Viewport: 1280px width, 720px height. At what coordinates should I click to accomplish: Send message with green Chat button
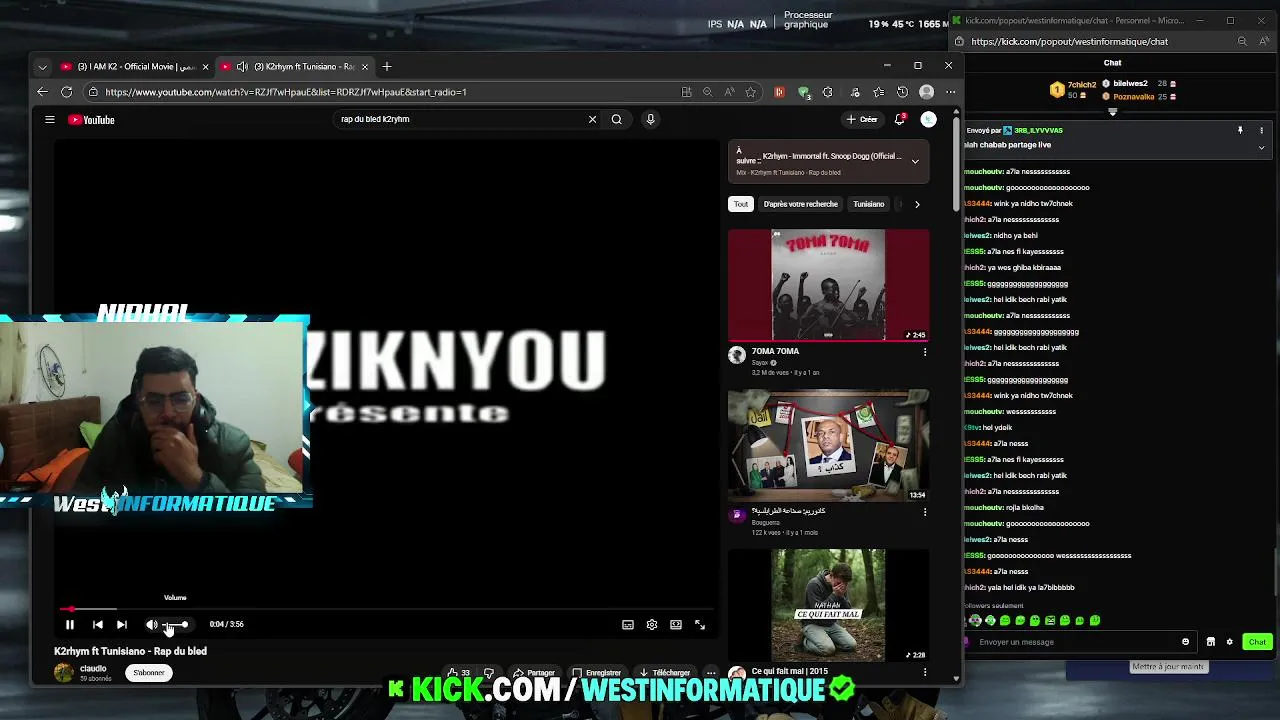point(1257,642)
